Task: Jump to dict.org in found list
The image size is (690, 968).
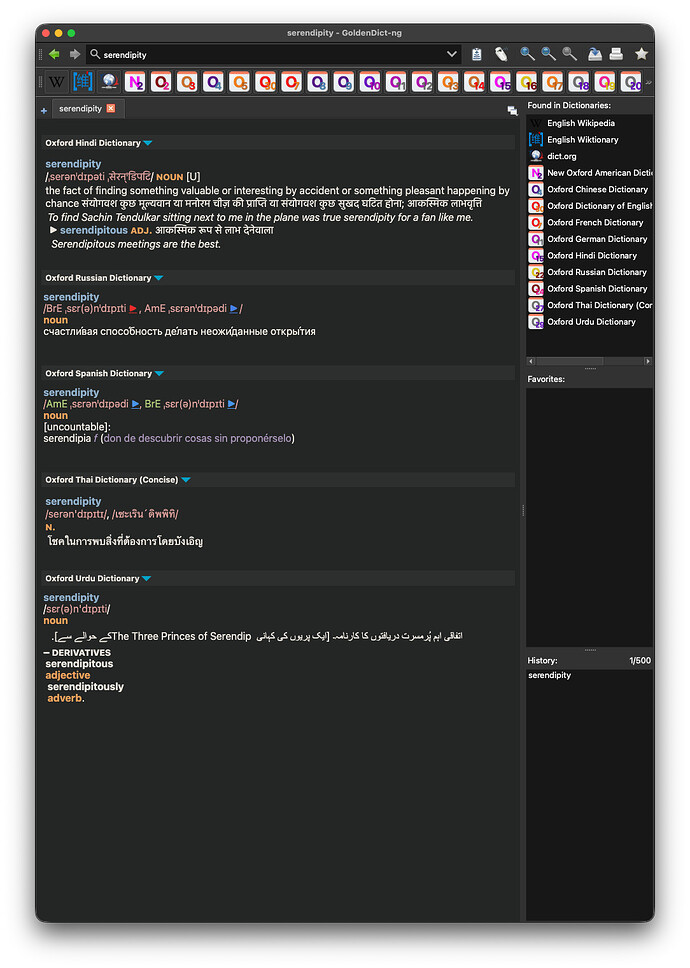Action: point(589,157)
